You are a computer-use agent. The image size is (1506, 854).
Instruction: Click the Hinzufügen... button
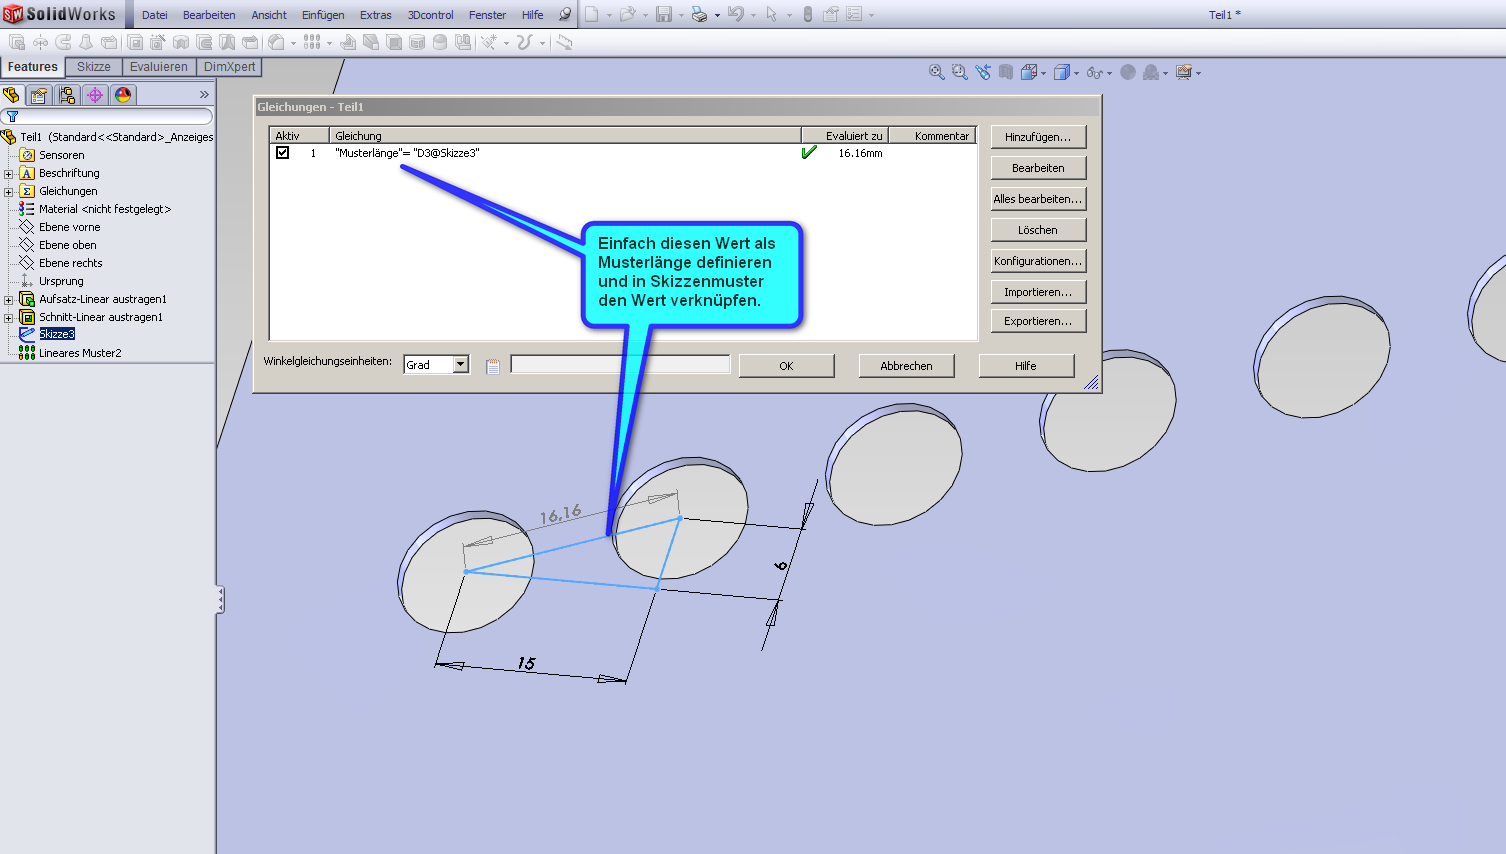coord(1038,137)
